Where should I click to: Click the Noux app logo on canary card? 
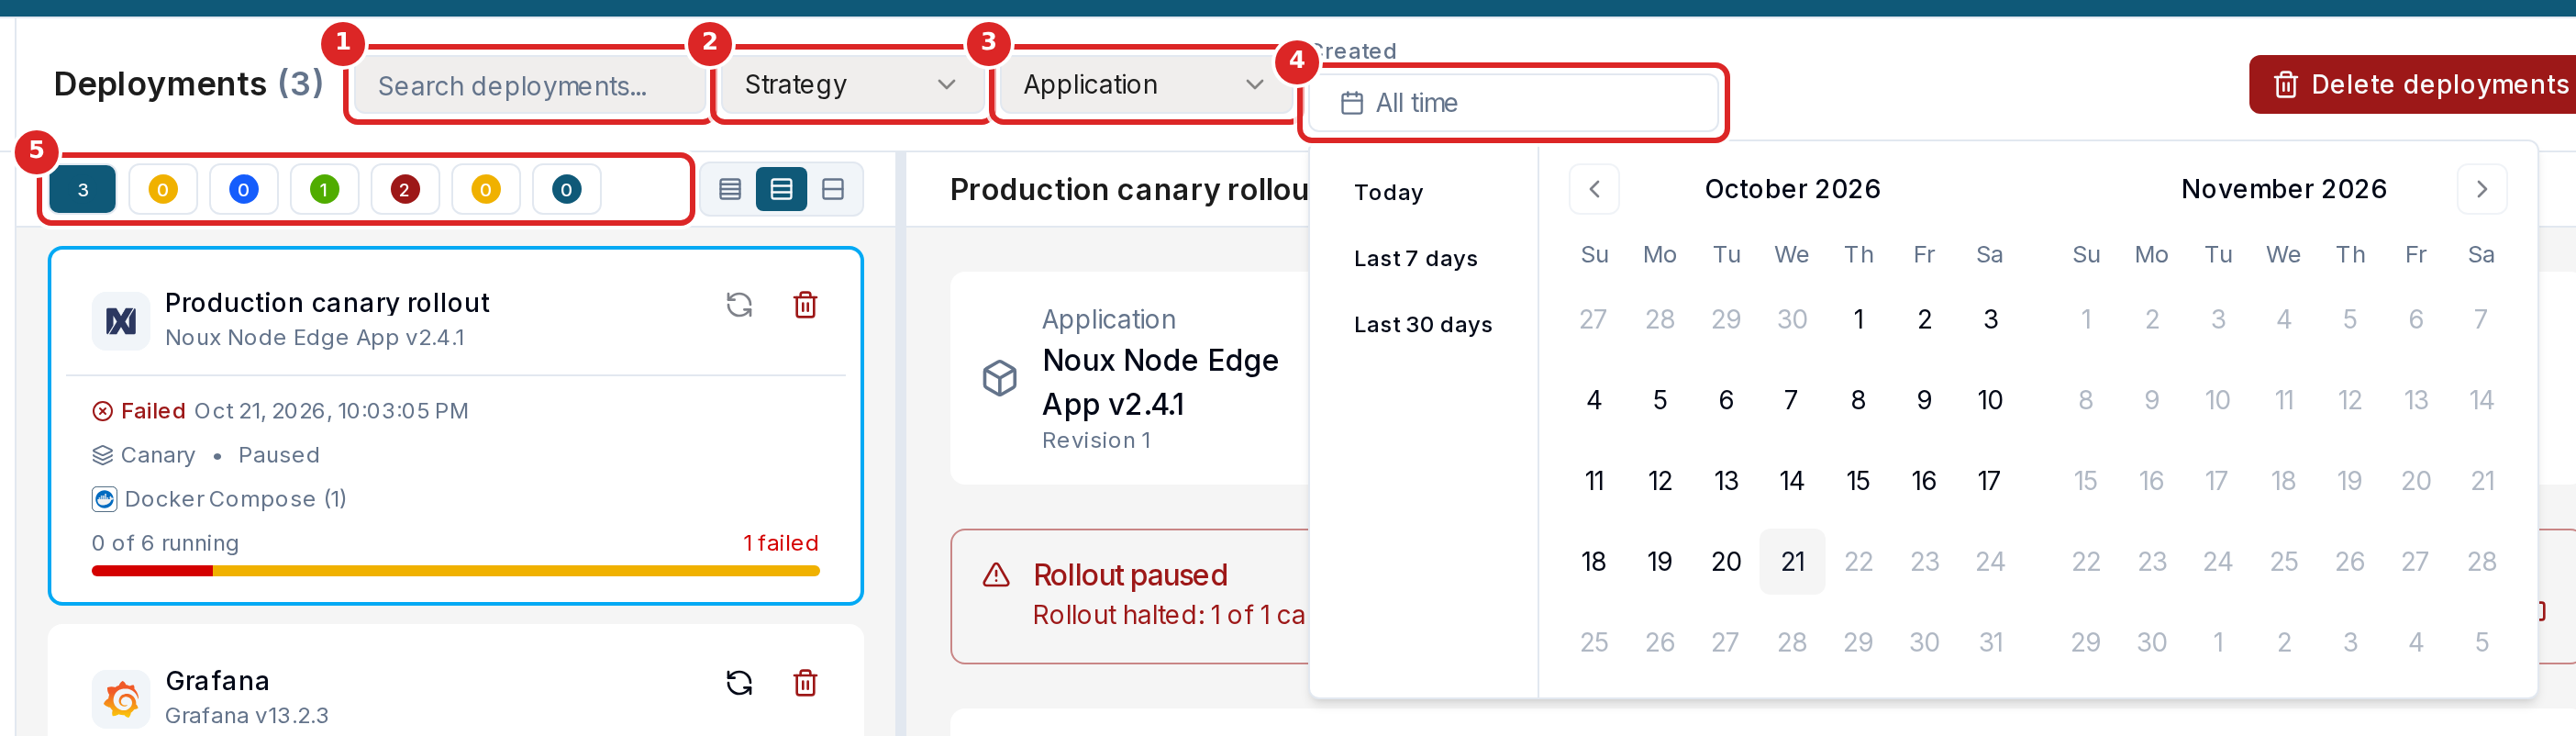(121, 321)
